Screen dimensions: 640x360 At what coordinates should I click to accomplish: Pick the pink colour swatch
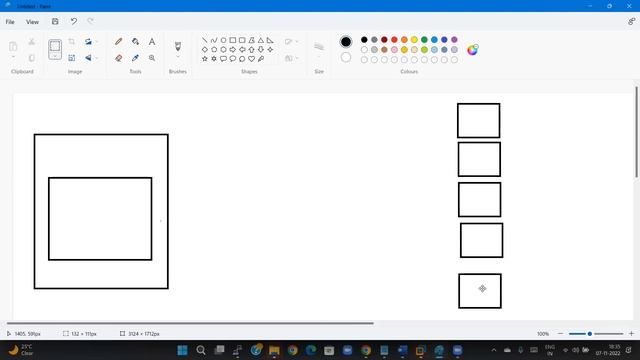pos(394,49)
